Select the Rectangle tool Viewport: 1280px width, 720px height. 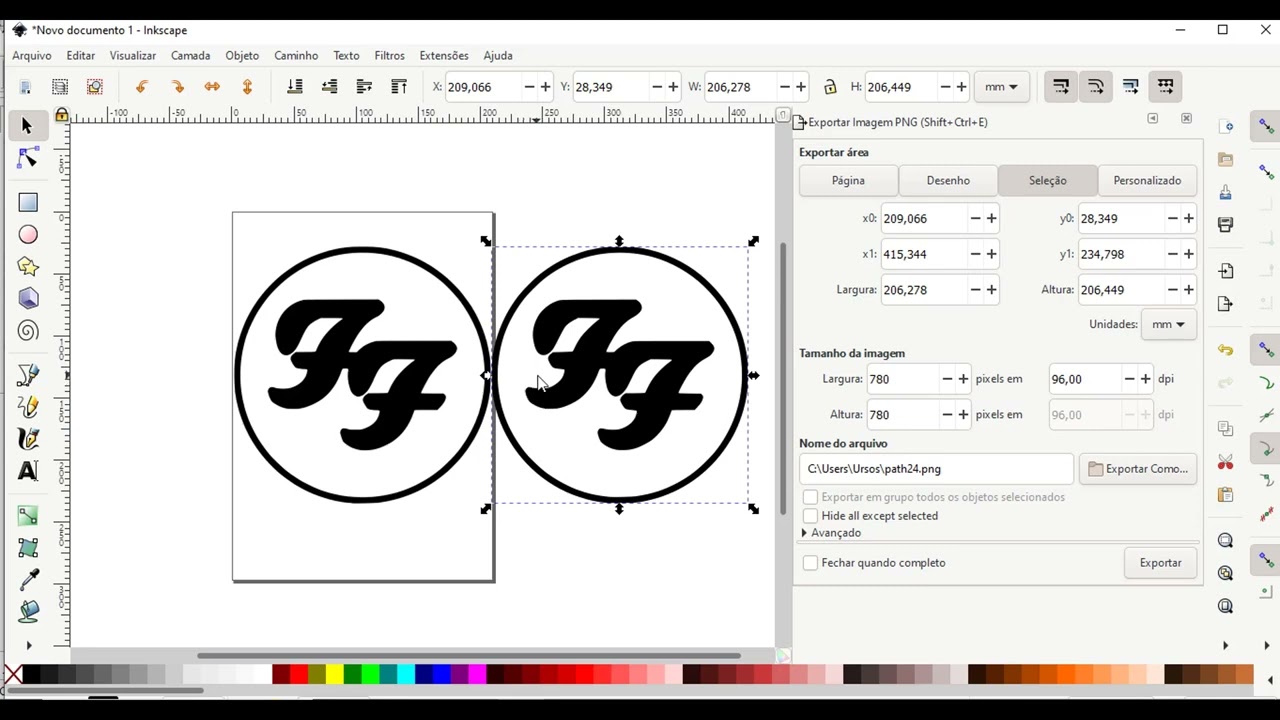tap(28, 202)
